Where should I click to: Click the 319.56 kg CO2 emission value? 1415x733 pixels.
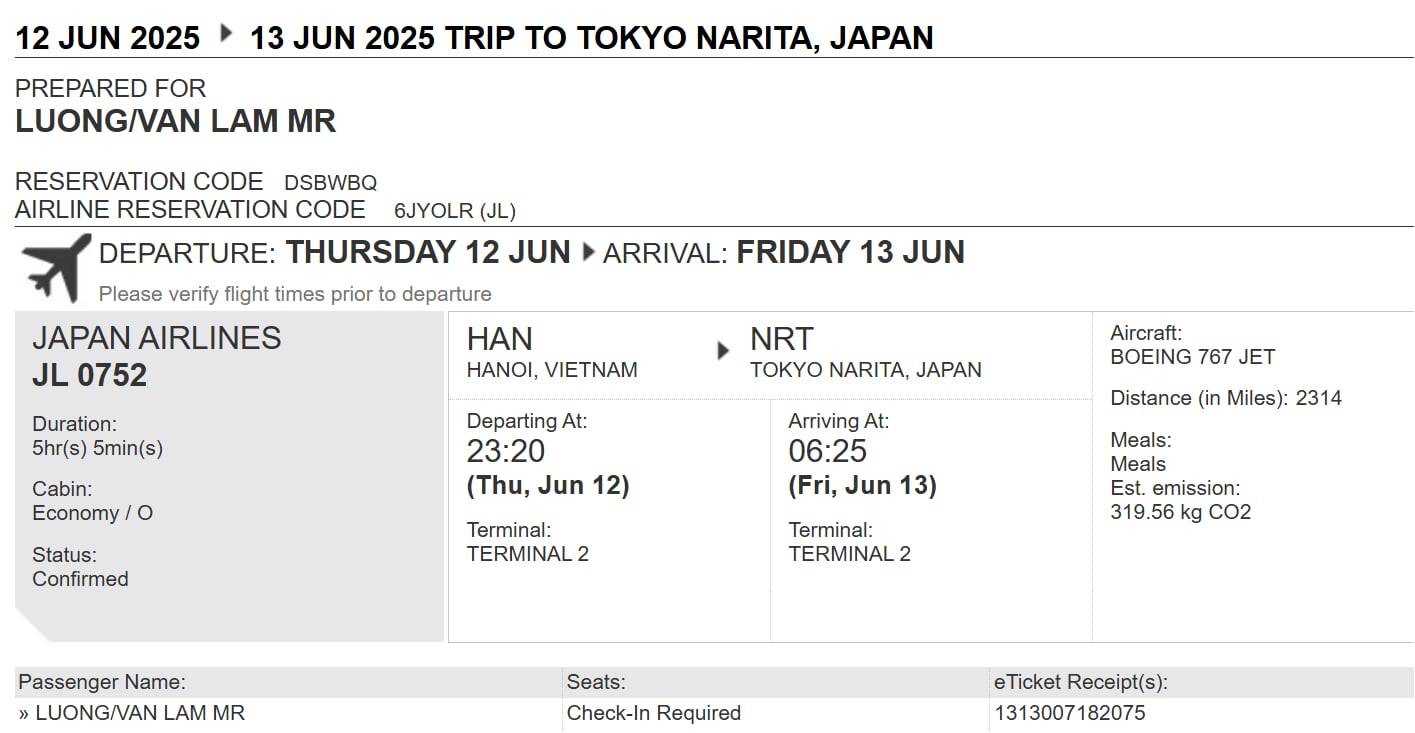tap(1180, 513)
